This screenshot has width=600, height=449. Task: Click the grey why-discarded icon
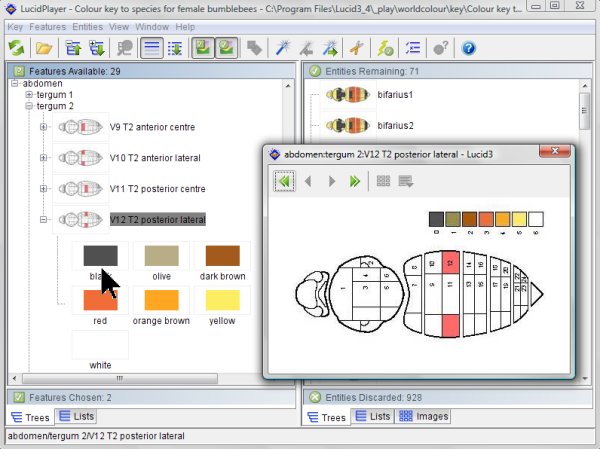(x=440, y=48)
